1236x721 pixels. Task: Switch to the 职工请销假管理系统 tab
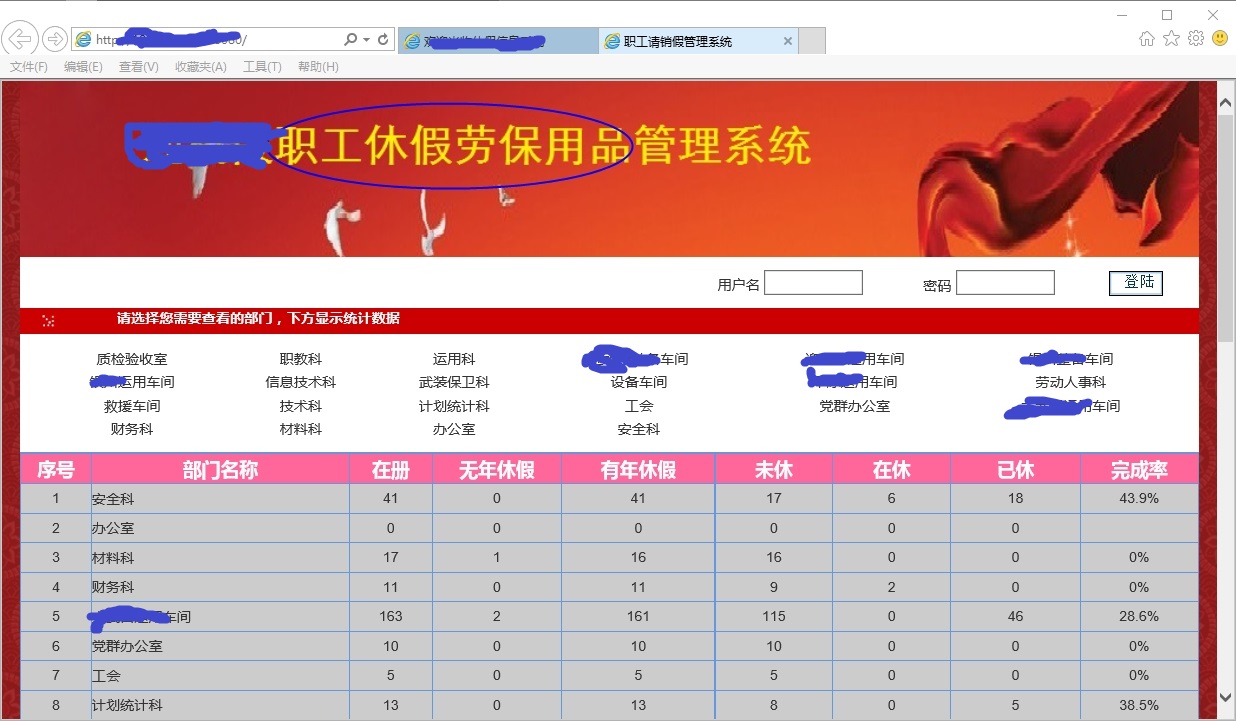pyautogui.click(x=698, y=41)
